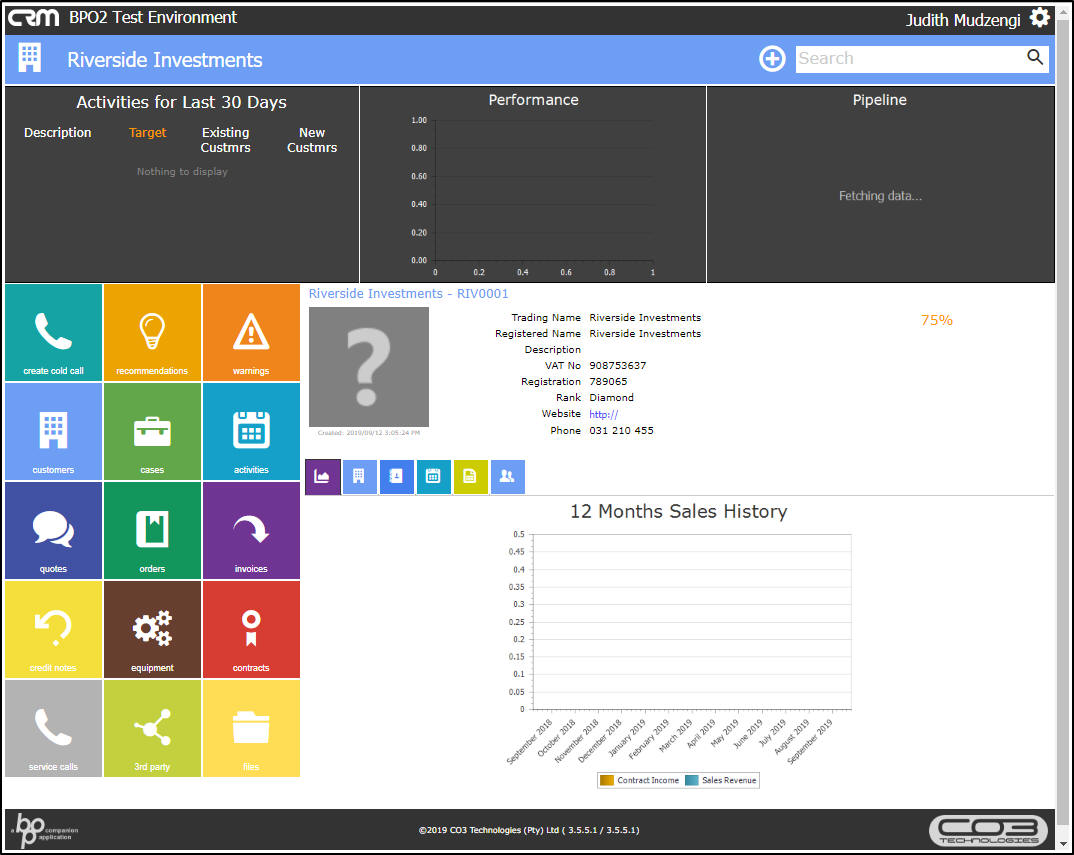Open the service calls tile
The height and width of the screenshot is (855, 1074).
53,728
